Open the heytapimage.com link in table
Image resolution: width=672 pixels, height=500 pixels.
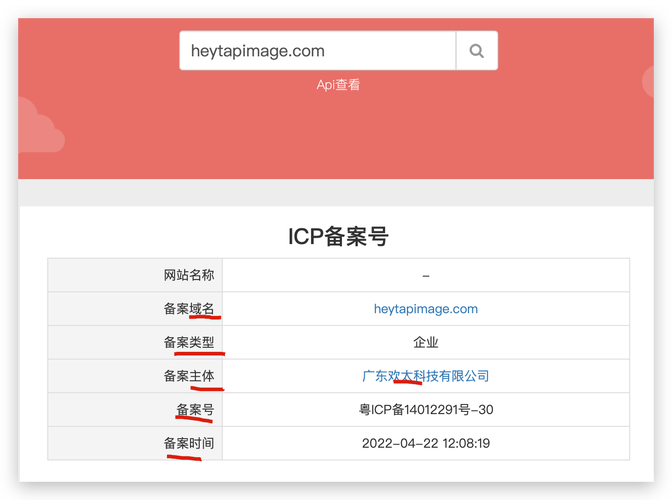pos(426,309)
